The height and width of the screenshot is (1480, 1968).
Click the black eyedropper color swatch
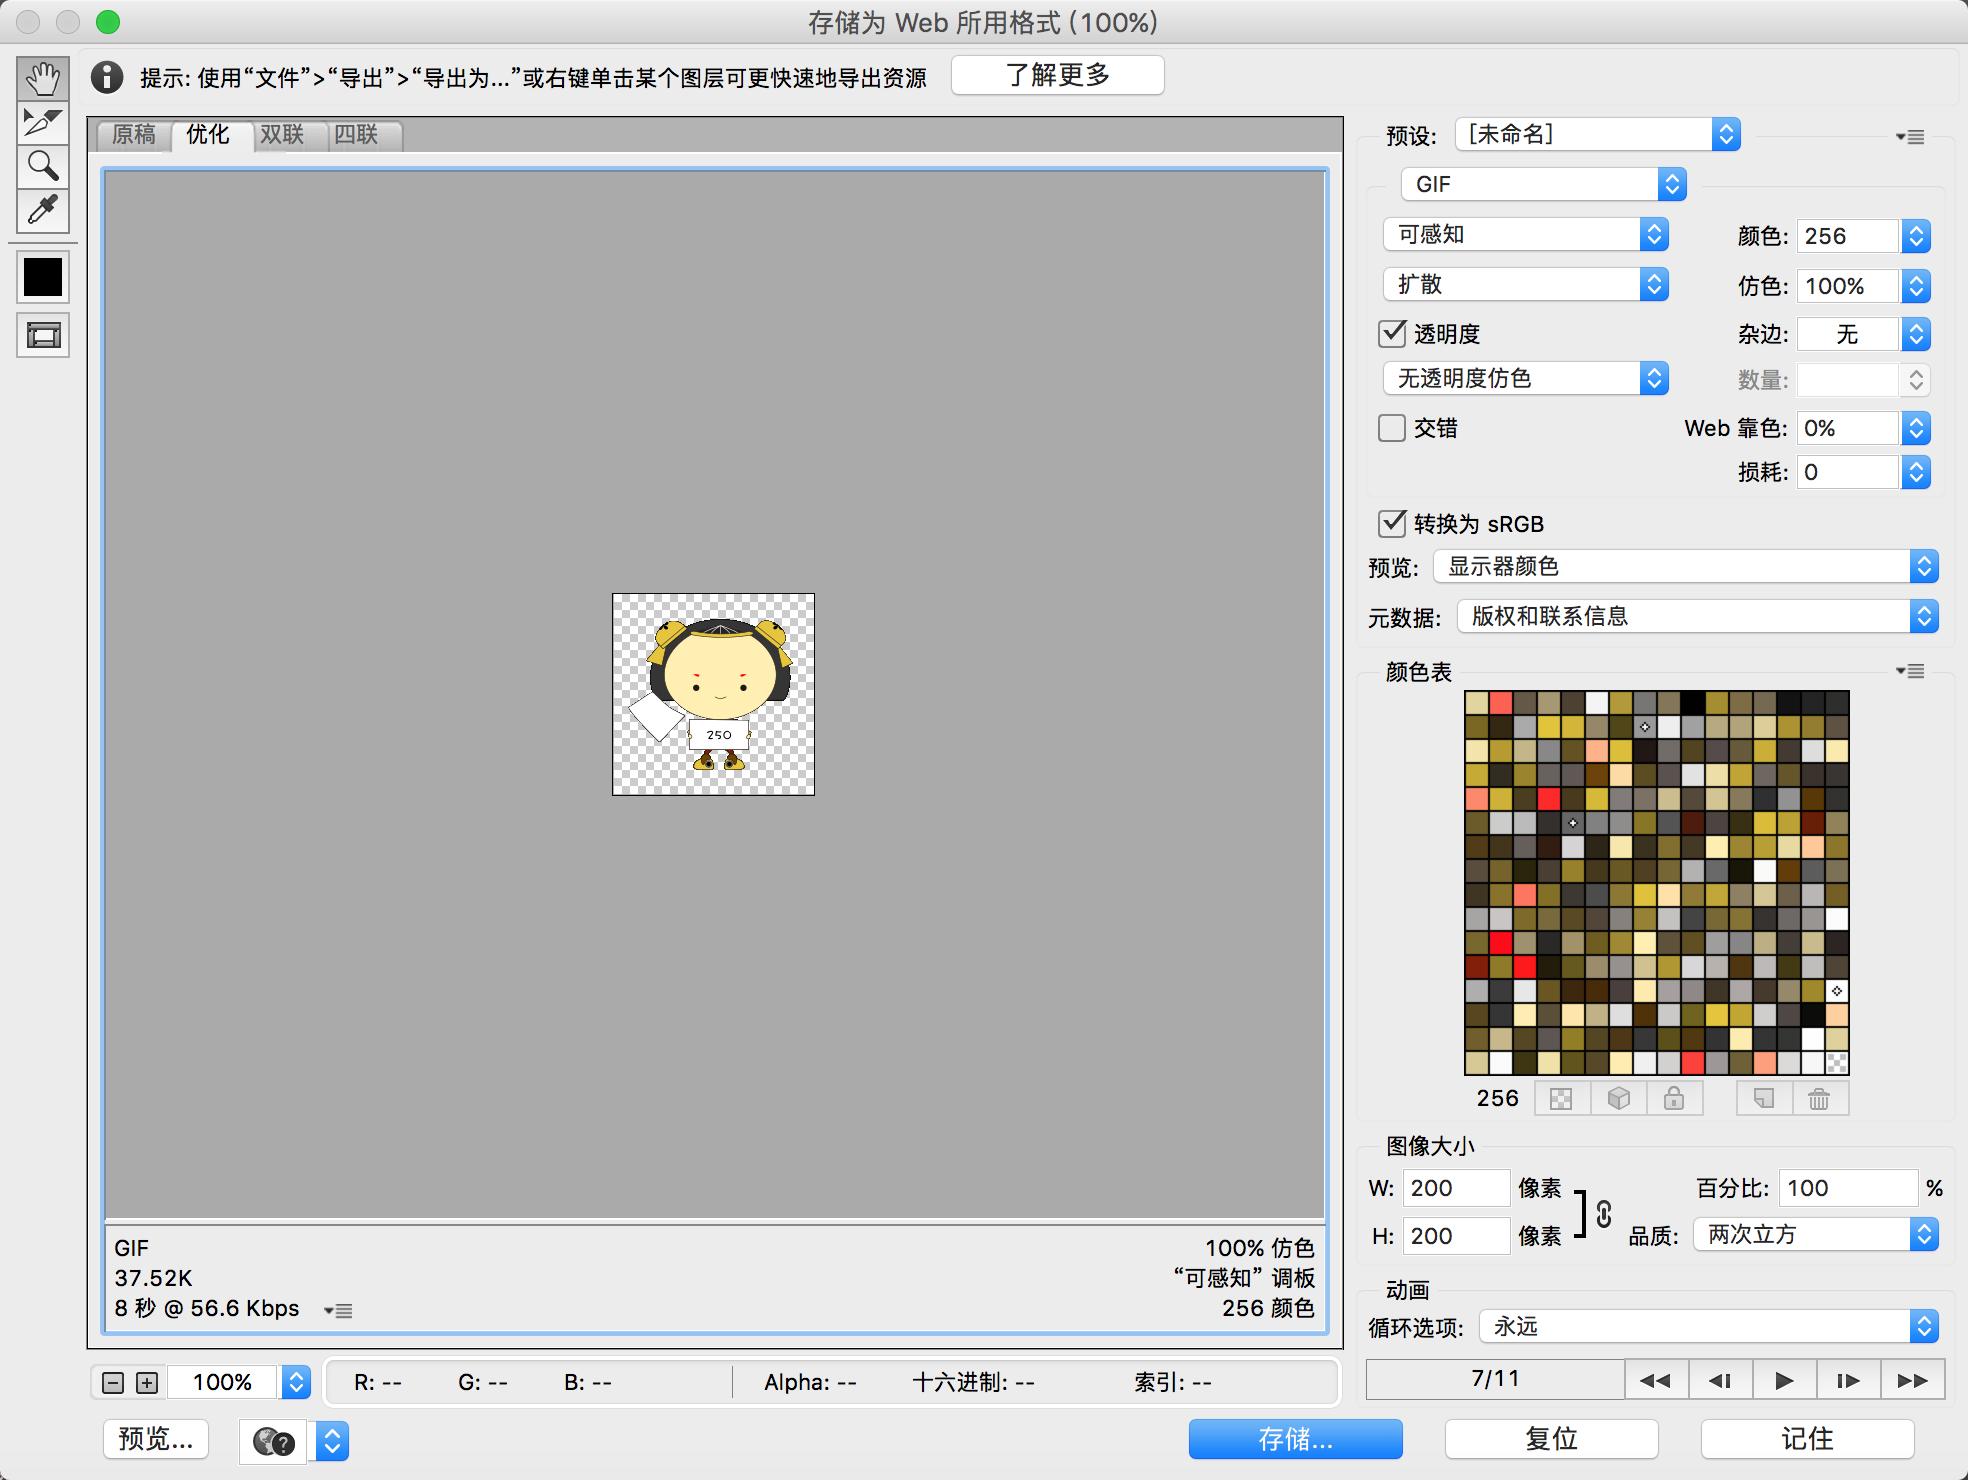click(x=42, y=277)
